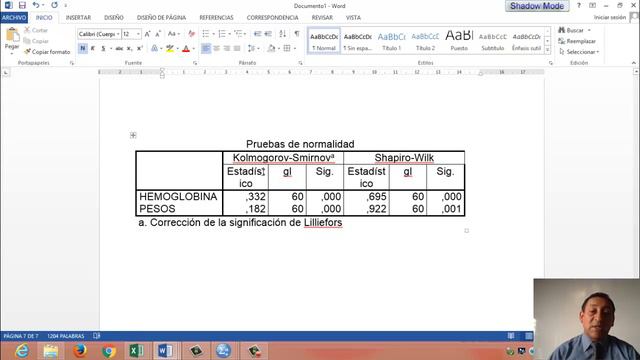Apply the Título 1 style
The image size is (640, 360).
click(391, 41)
